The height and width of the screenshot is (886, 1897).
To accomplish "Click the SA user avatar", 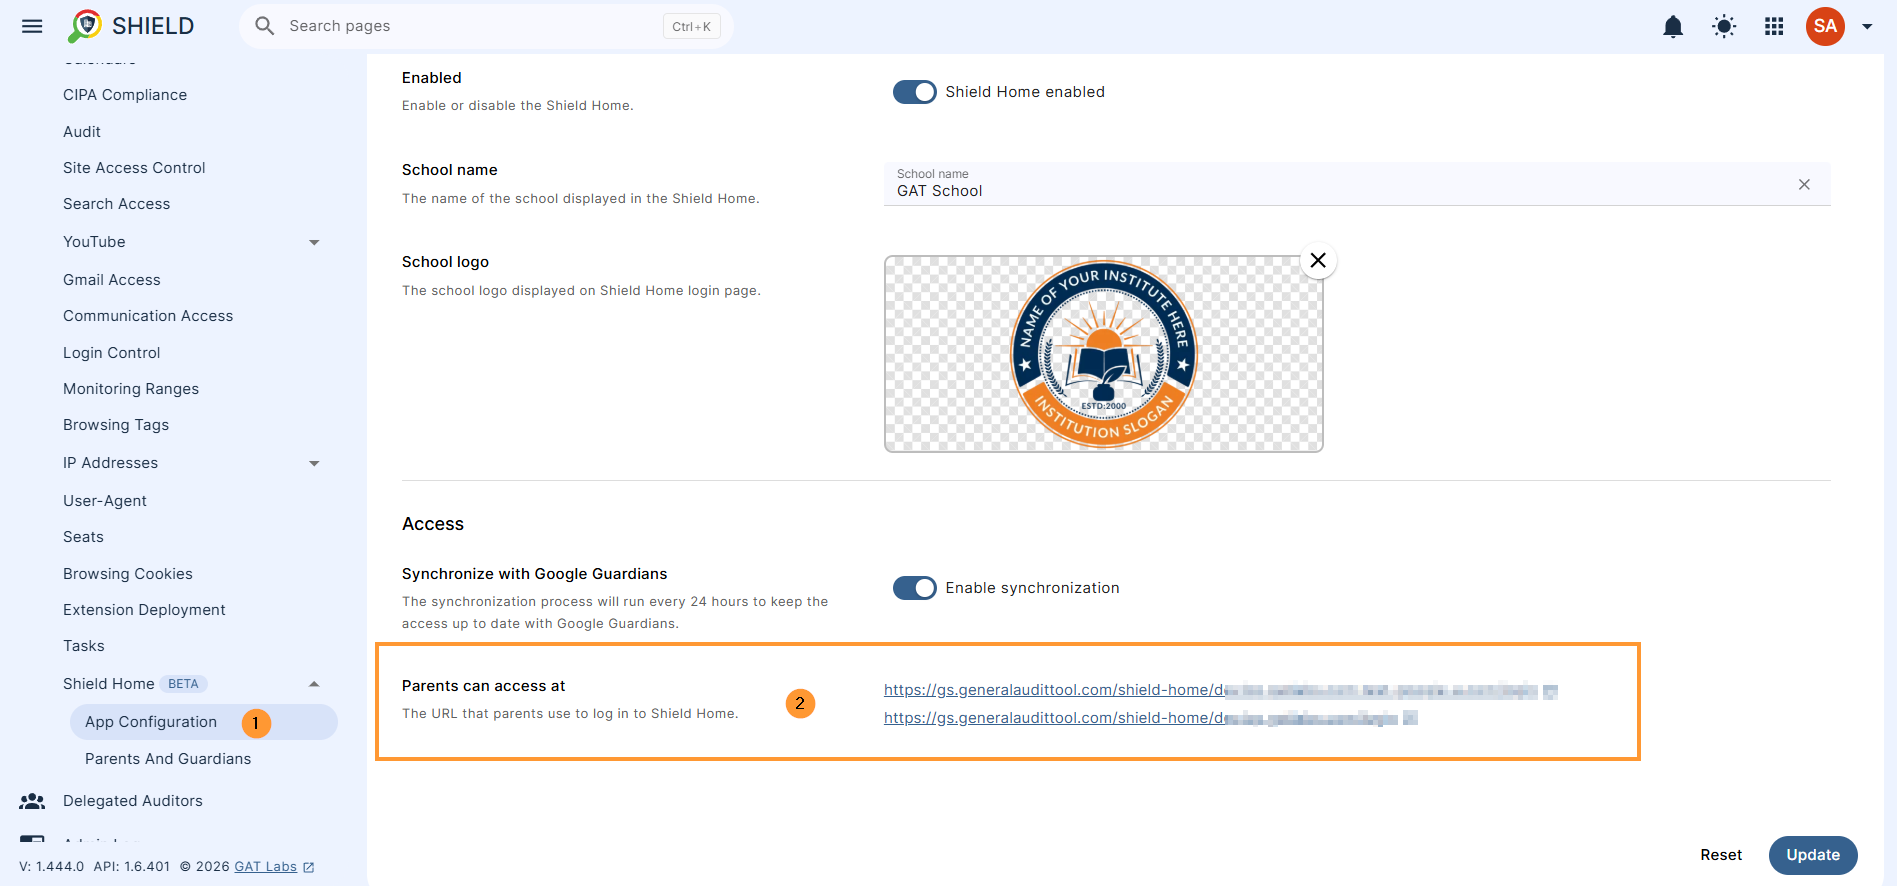I will (x=1825, y=26).
